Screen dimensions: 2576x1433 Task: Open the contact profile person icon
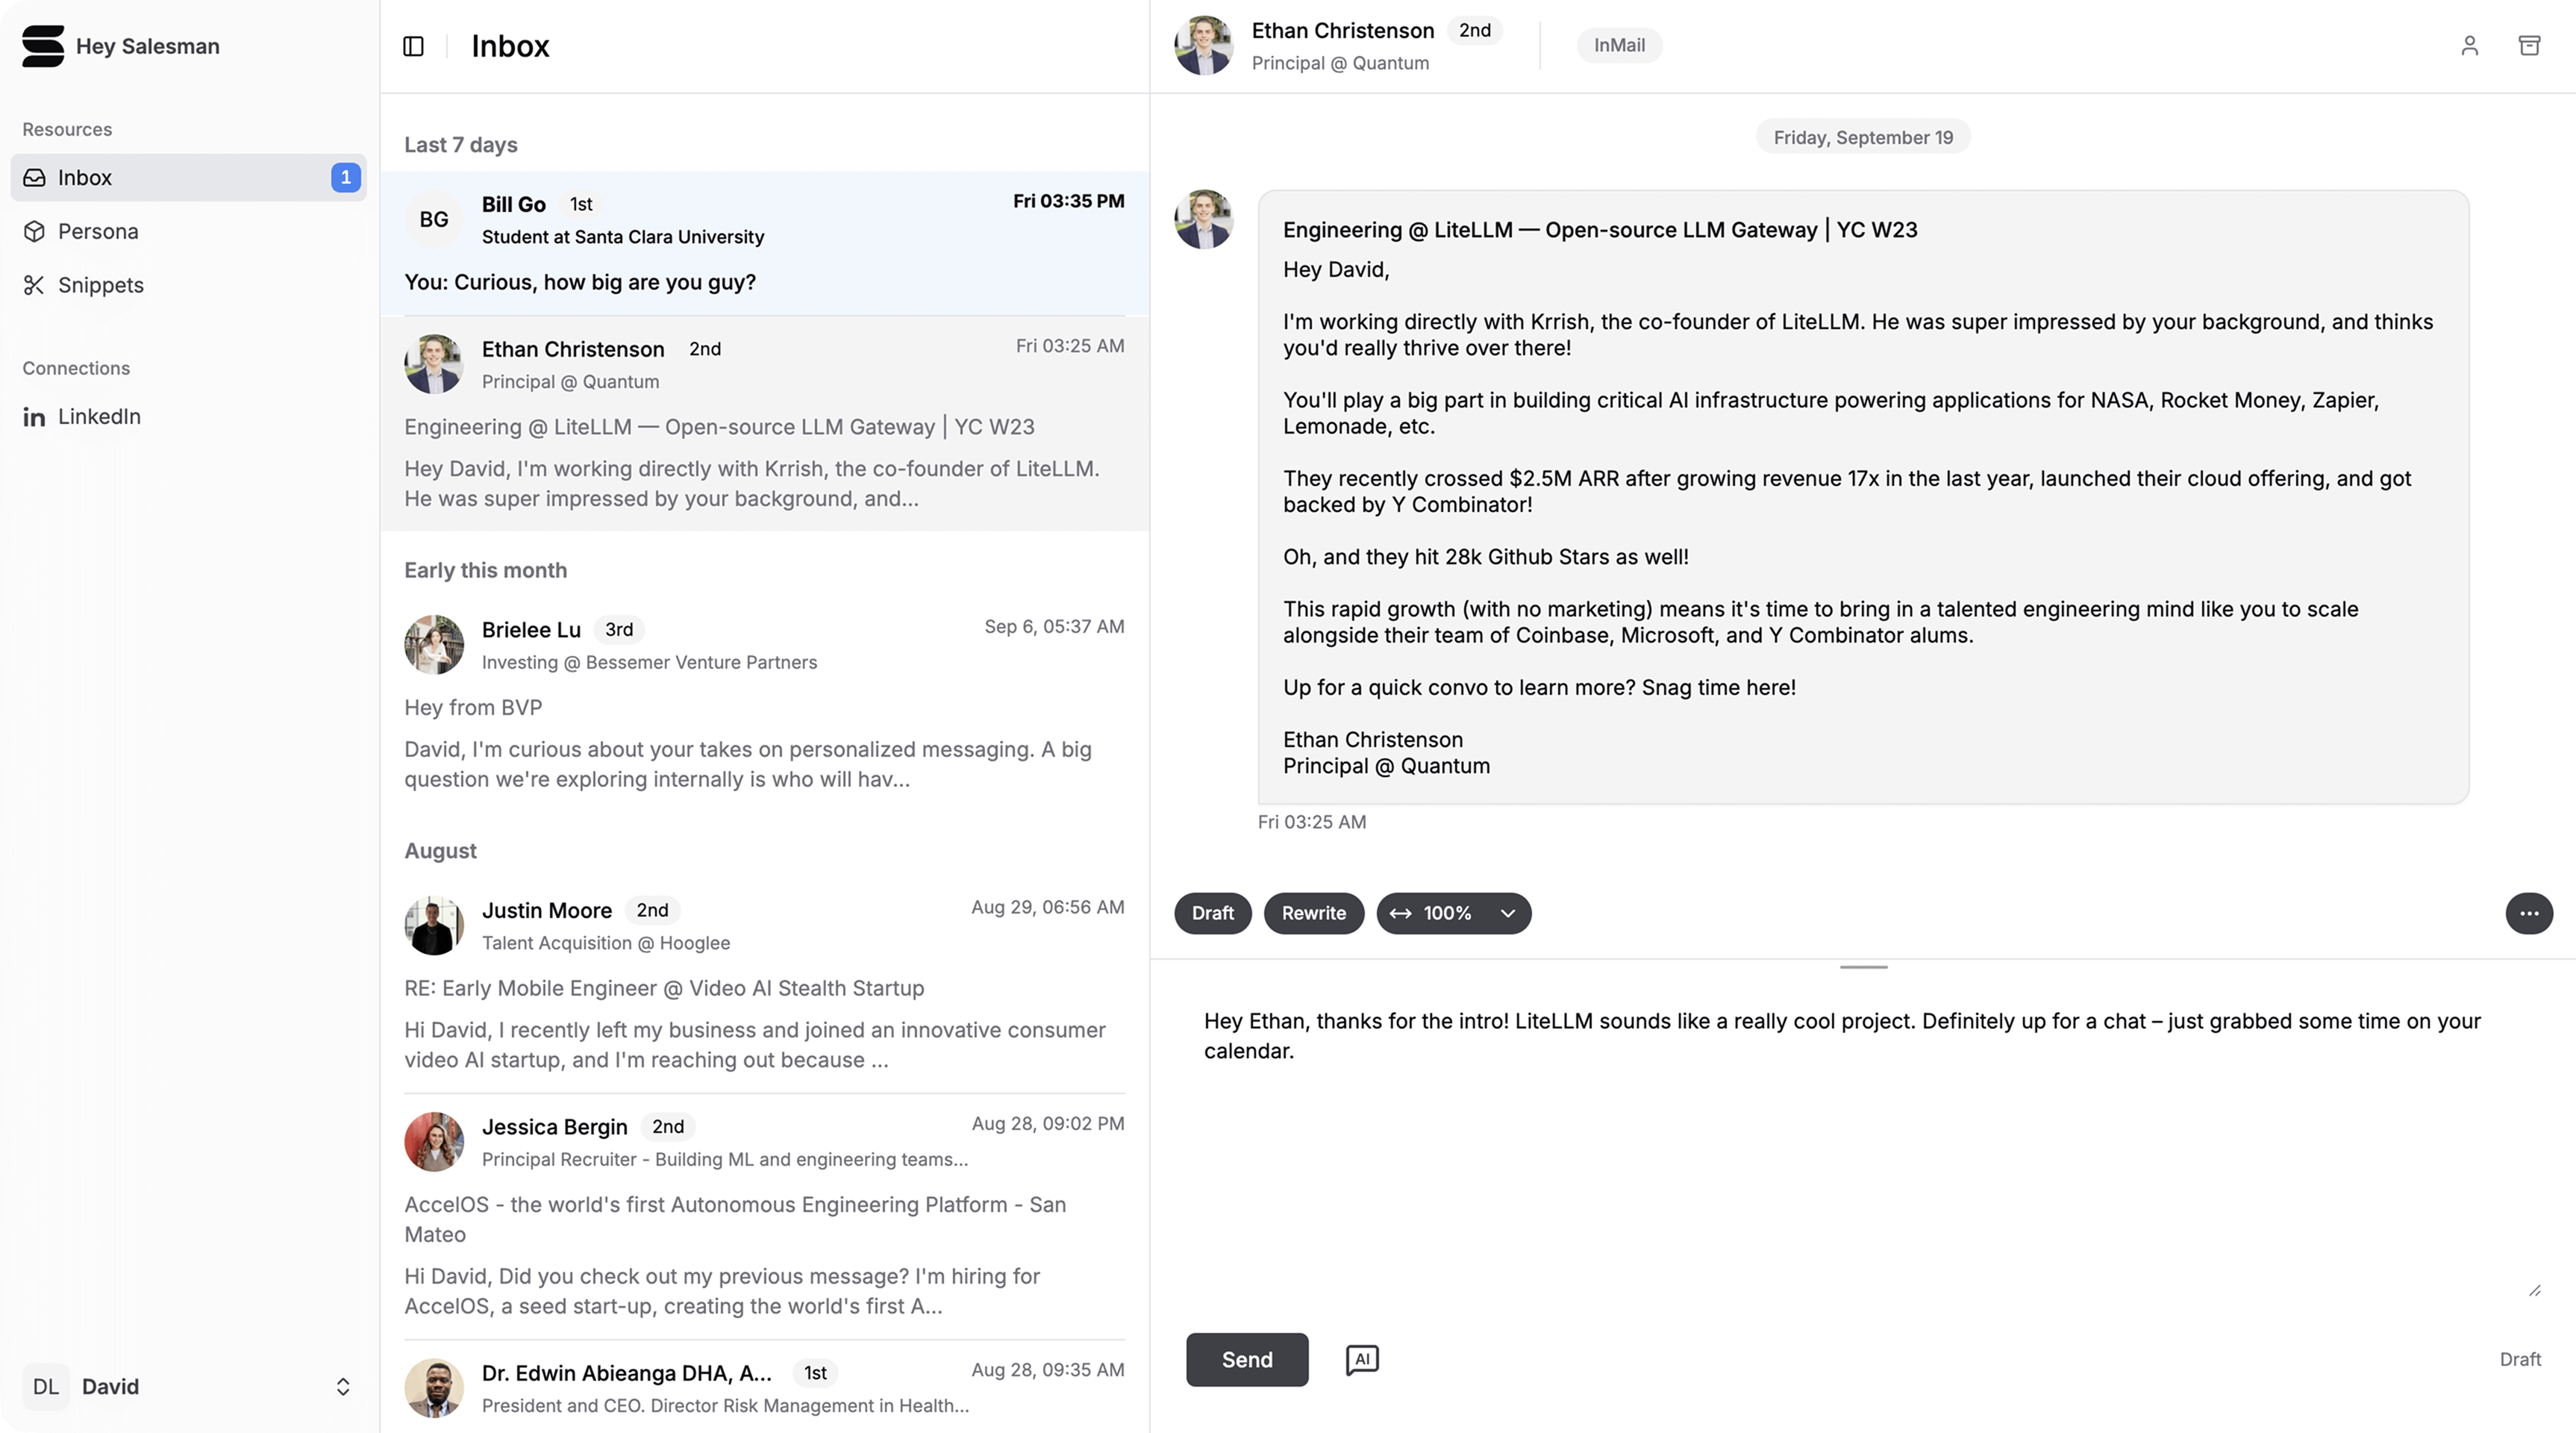pyautogui.click(x=2469, y=46)
